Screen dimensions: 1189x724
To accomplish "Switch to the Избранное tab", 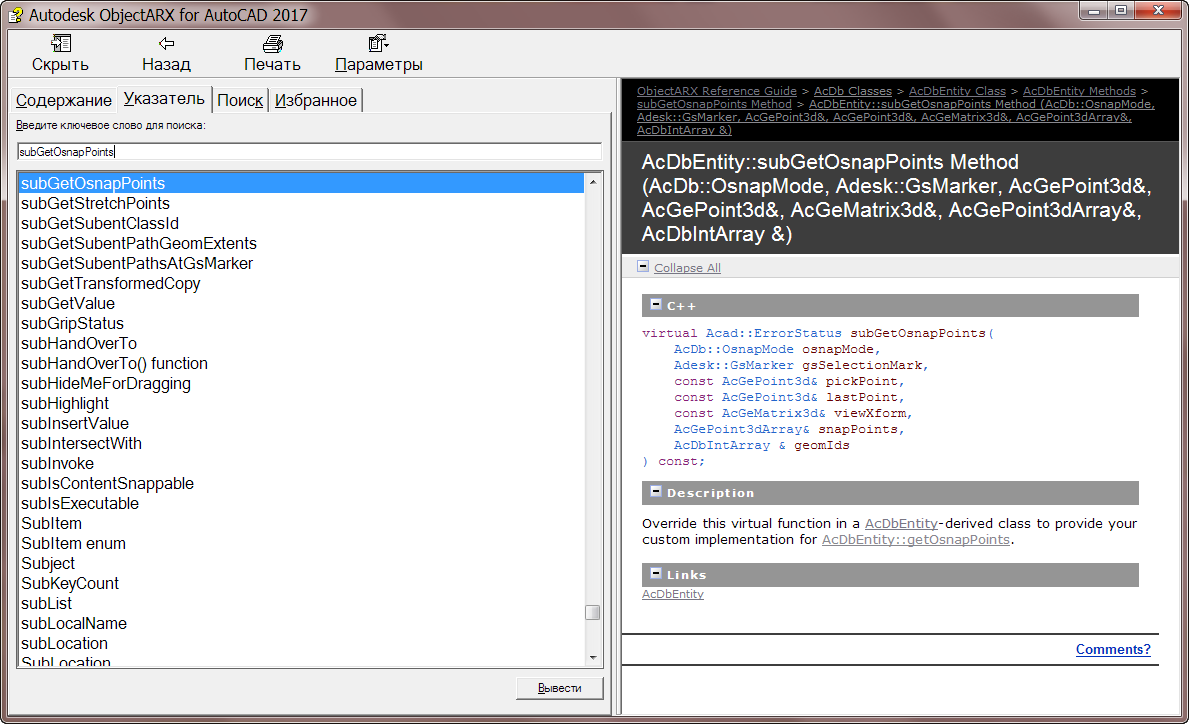I will pyautogui.click(x=314, y=100).
